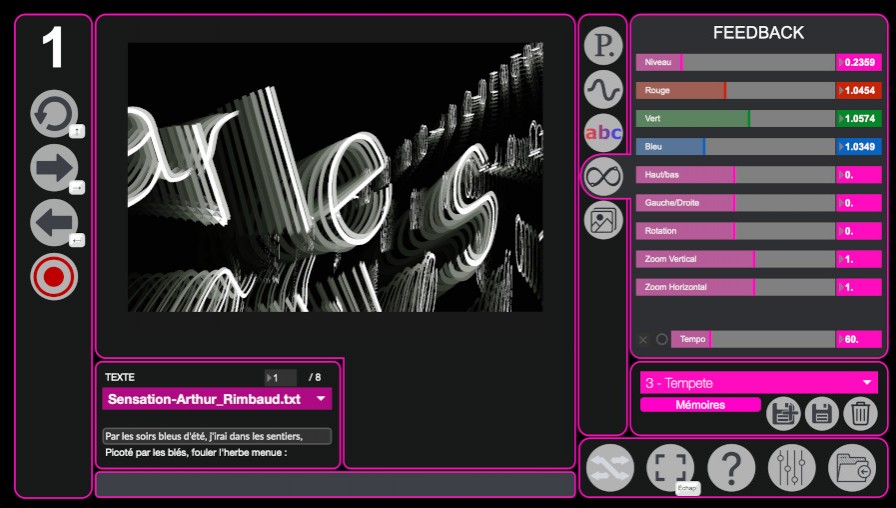Click the Échap key label under fullscreen
This screenshot has width=896, height=508.
(x=687, y=488)
